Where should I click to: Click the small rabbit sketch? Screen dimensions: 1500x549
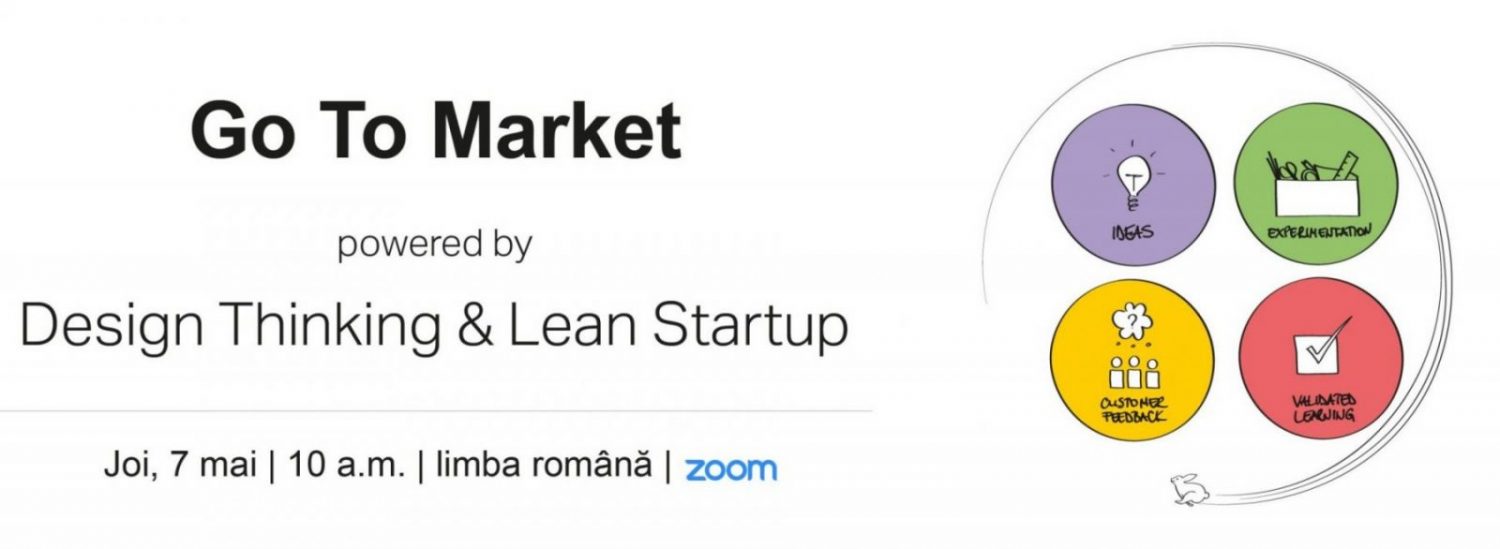tap(1192, 488)
